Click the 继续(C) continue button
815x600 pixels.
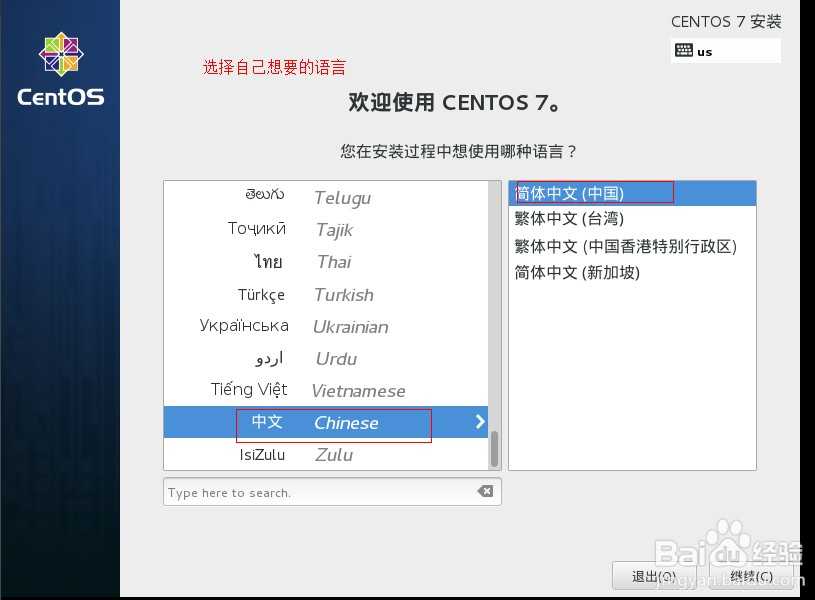click(x=752, y=576)
